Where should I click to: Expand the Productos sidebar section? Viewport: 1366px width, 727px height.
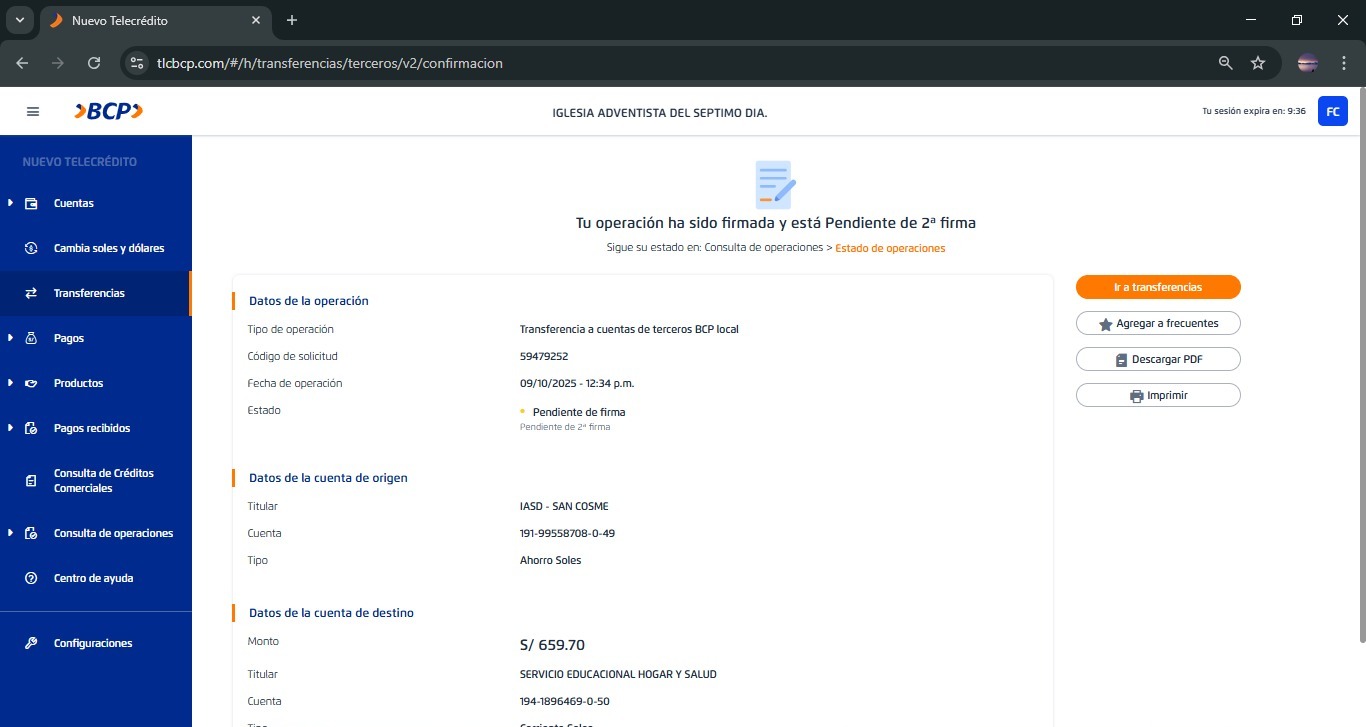pyautogui.click(x=11, y=383)
